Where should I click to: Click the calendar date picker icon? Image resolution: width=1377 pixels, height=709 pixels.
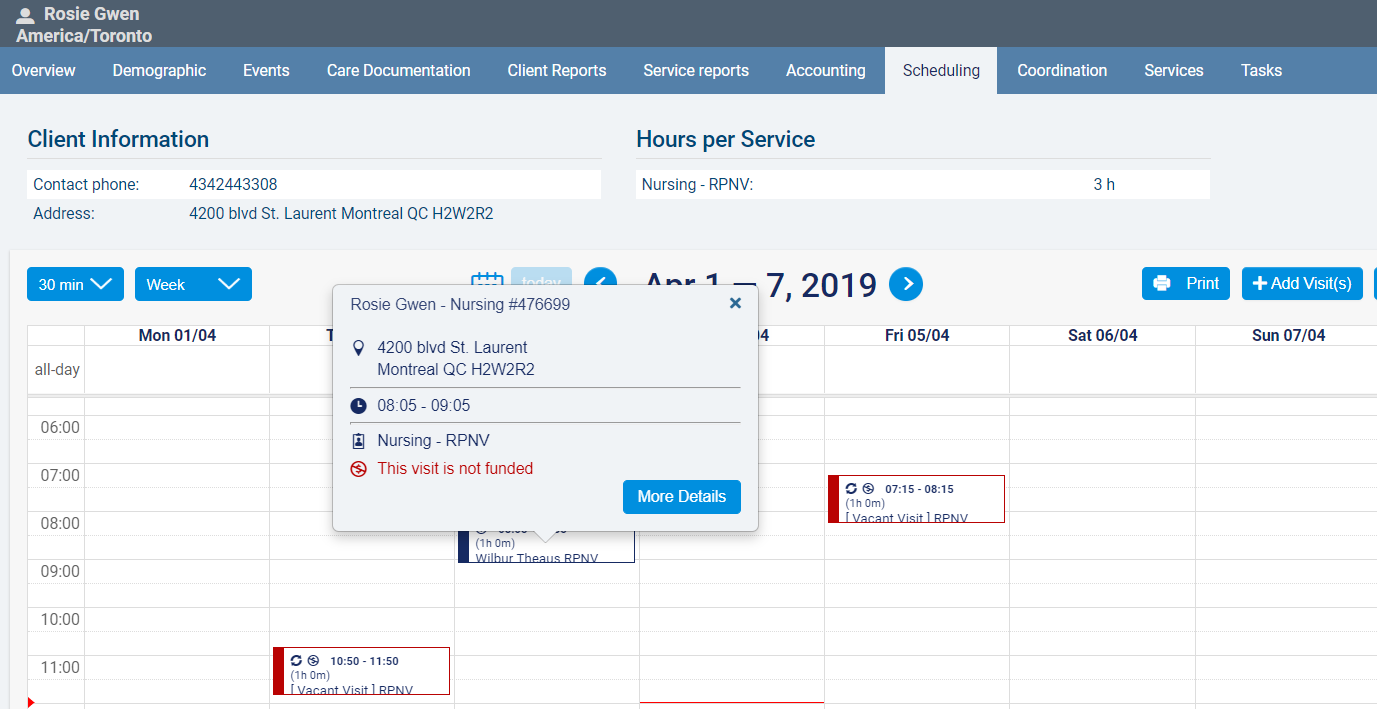(x=486, y=284)
